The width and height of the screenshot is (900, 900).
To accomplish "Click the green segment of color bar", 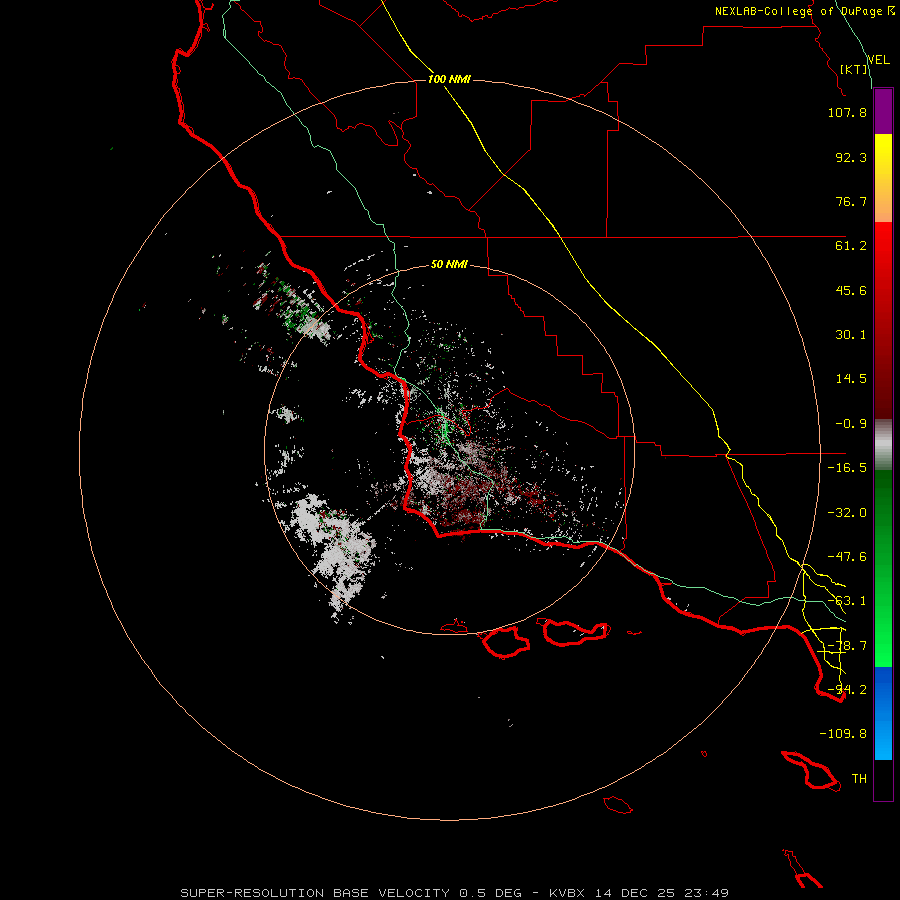I will [x=883, y=568].
